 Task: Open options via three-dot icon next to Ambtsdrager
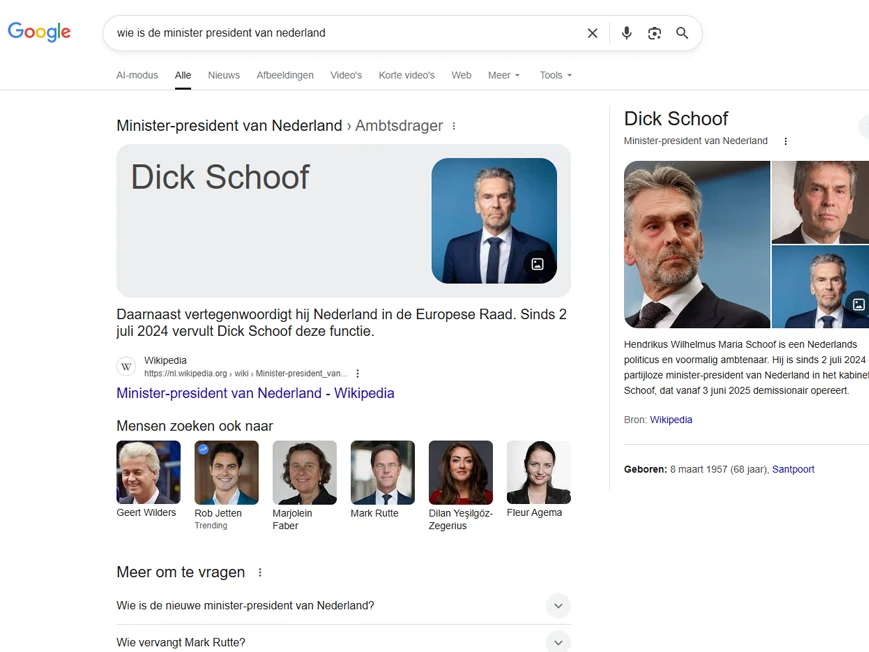pos(454,126)
